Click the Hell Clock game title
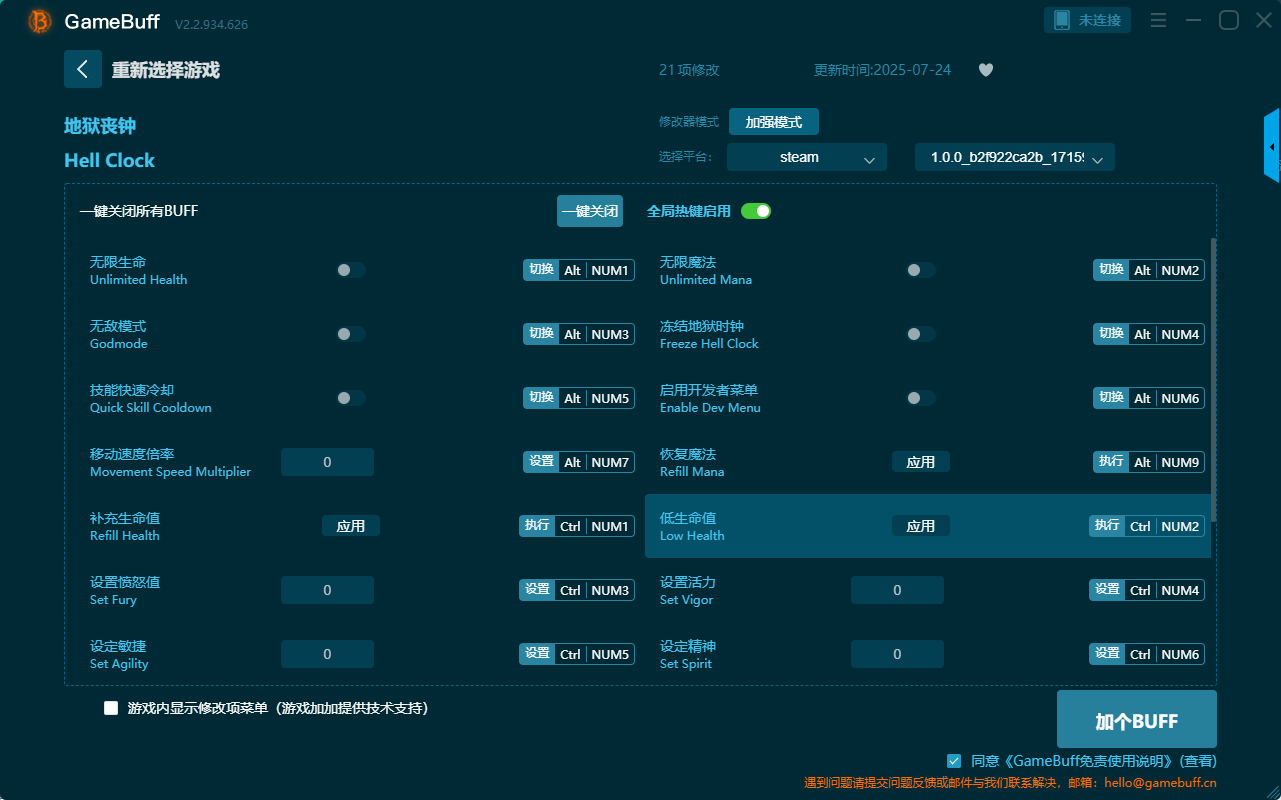The image size is (1281, 800). (110, 160)
